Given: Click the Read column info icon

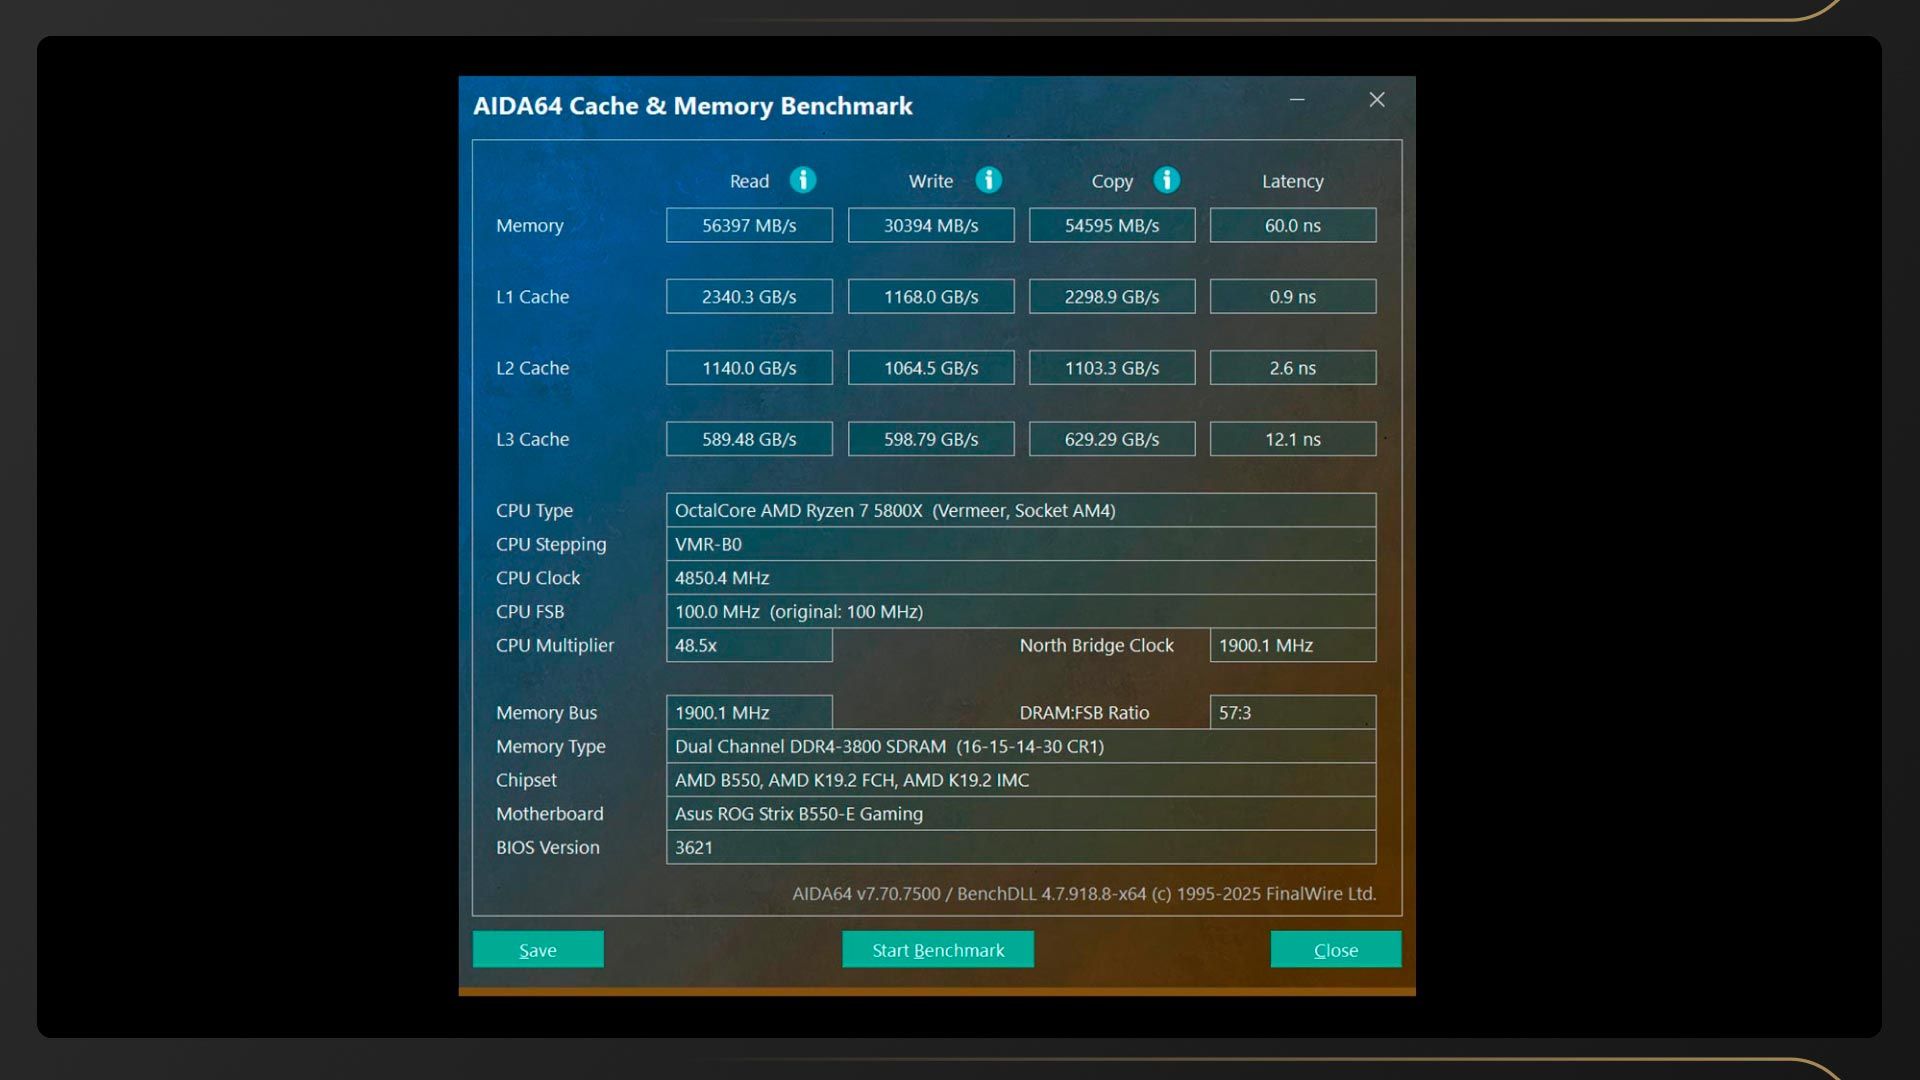Looking at the screenshot, I should click(802, 180).
